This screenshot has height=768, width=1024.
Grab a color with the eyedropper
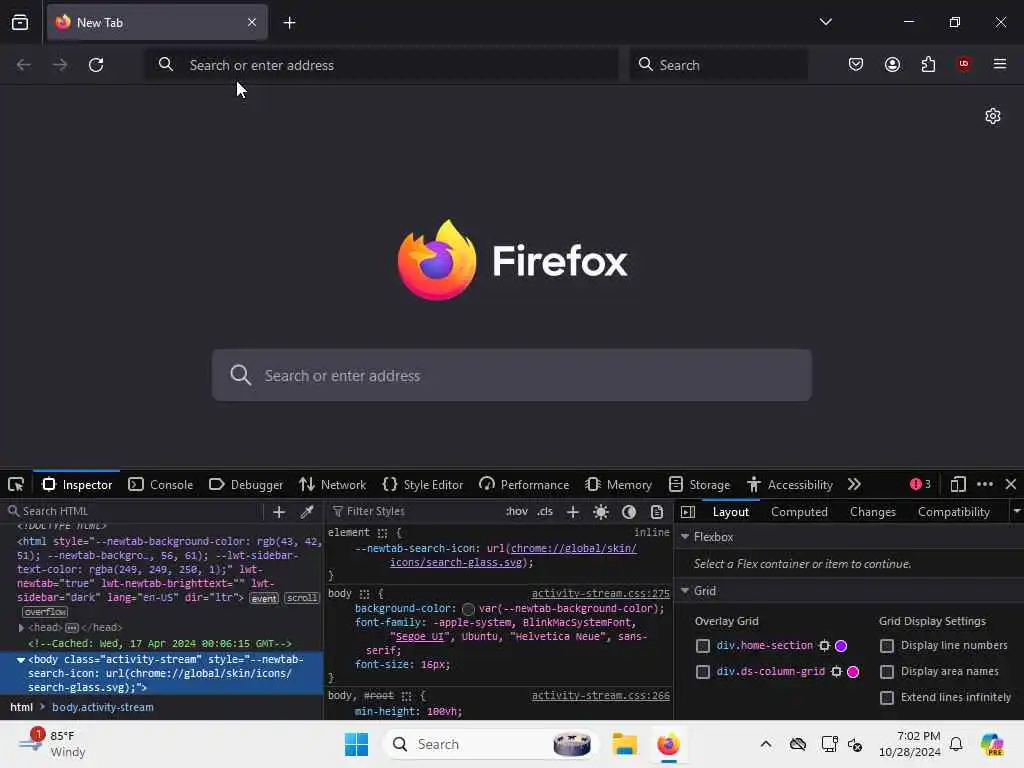(307, 512)
